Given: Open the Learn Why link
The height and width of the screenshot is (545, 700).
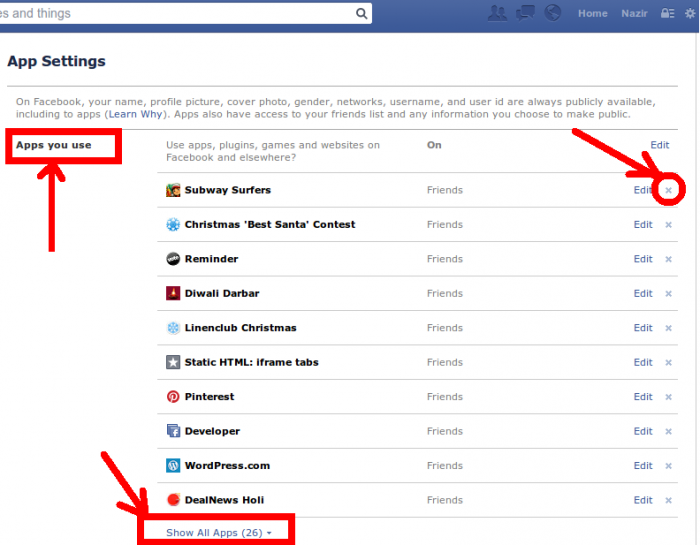Looking at the screenshot, I should pos(135,114).
